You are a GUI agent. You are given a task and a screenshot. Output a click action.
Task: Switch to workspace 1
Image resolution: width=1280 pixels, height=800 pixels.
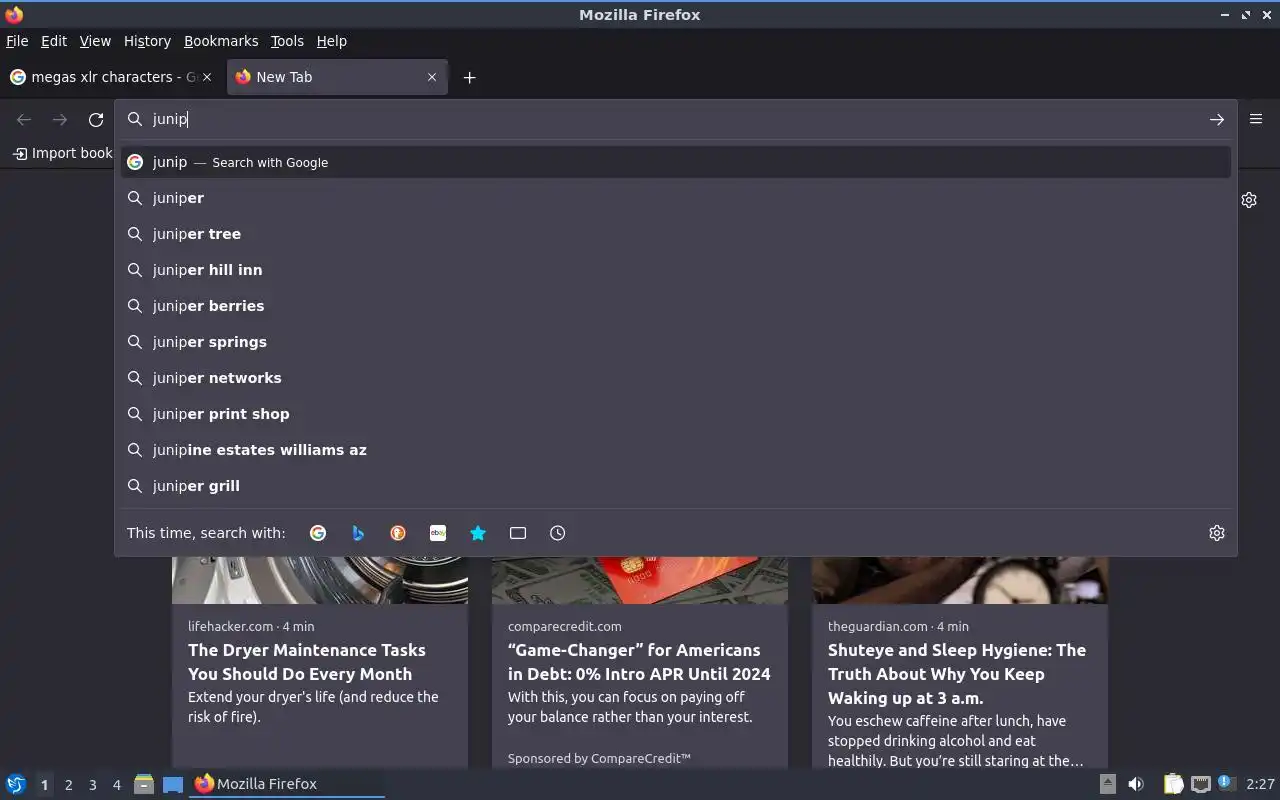tap(44, 785)
